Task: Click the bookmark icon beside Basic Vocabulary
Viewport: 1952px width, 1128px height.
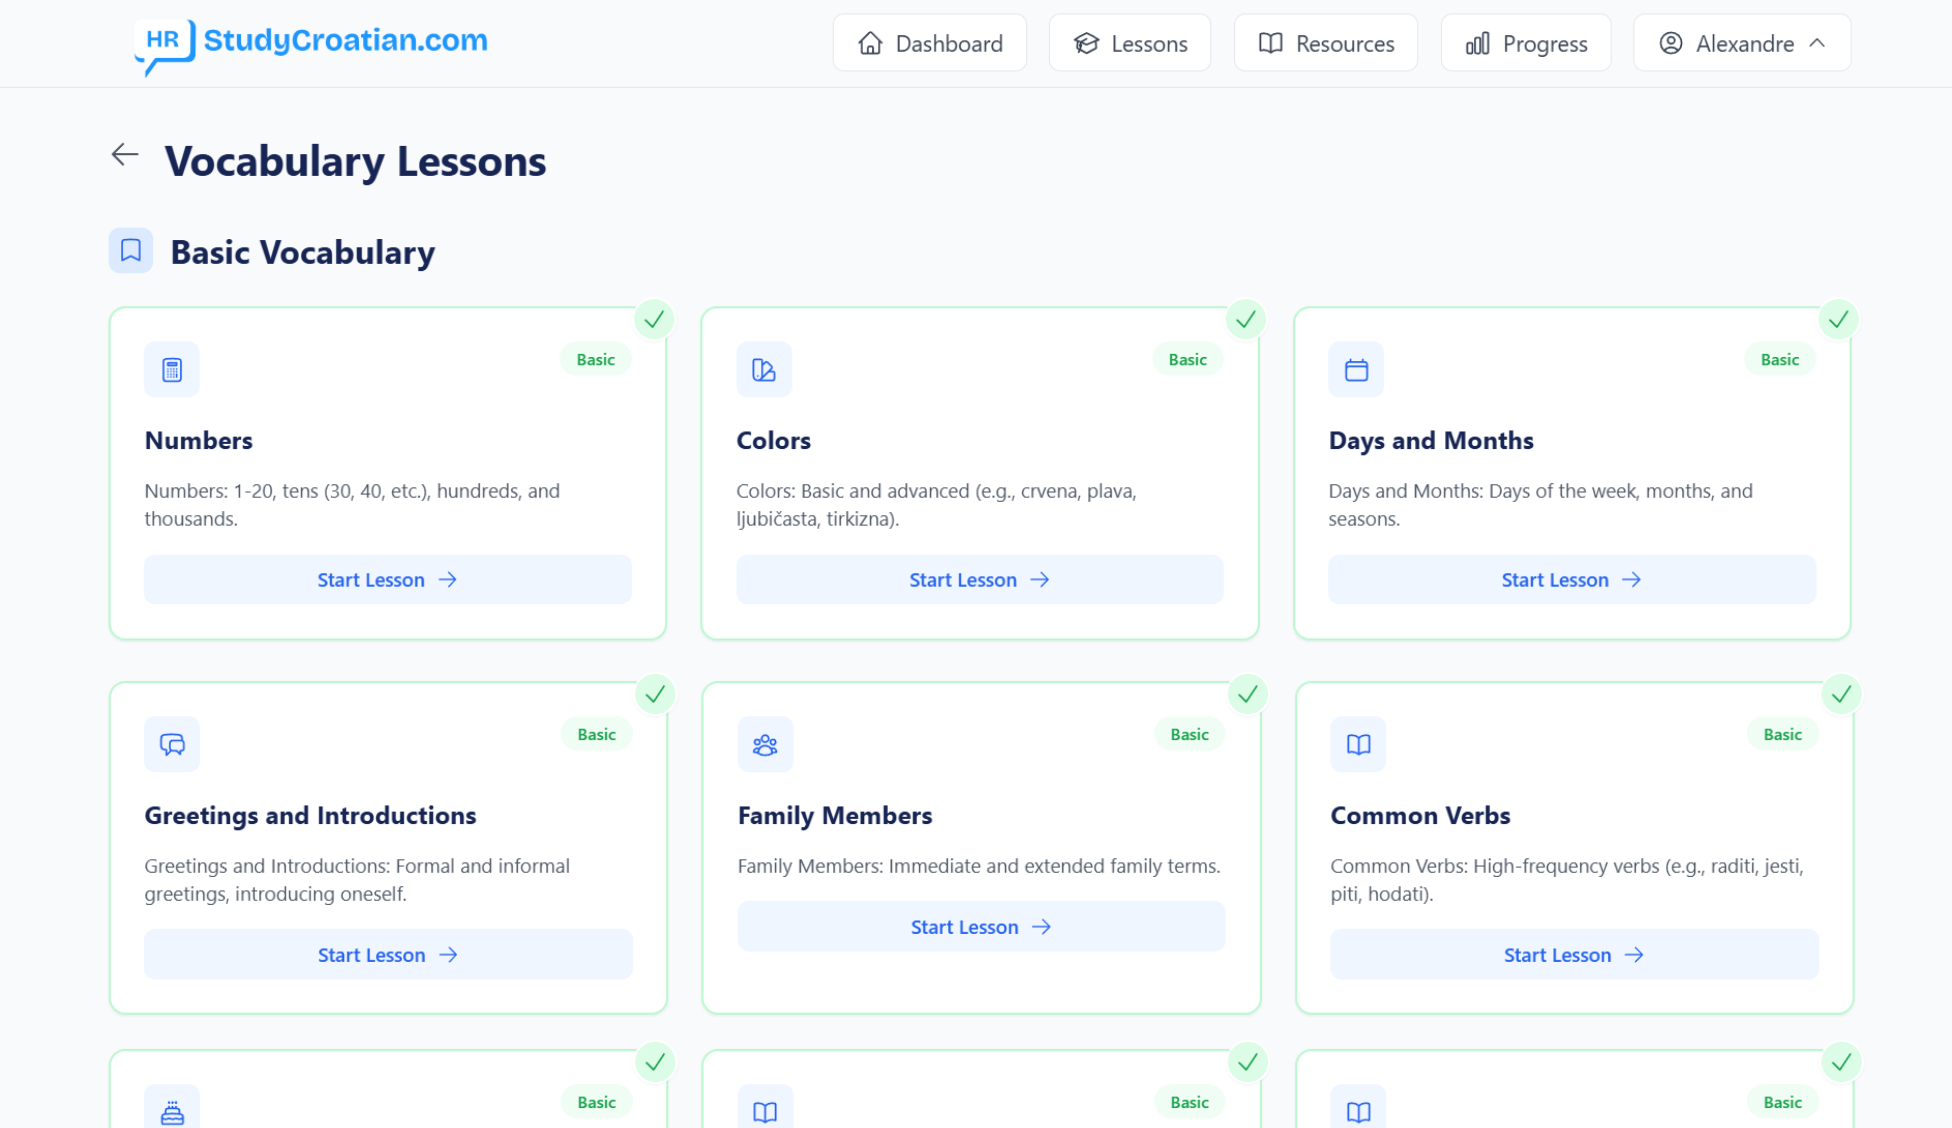Action: [131, 250]
